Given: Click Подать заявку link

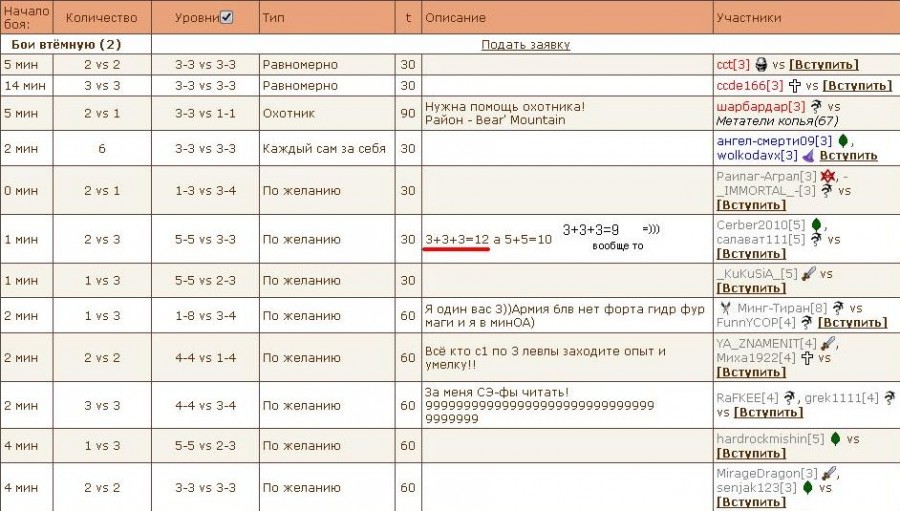Looking at the screenshot, I should point(525,45).
